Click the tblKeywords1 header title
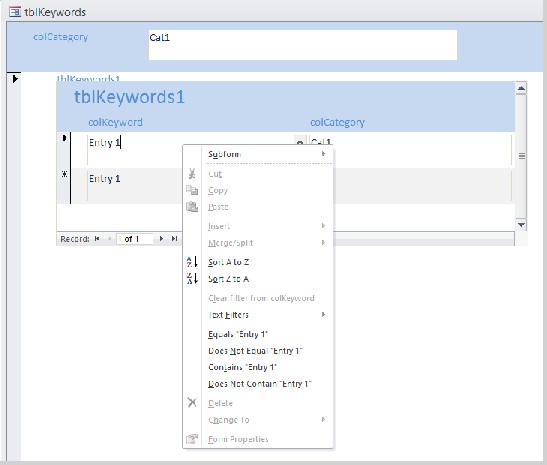 pyautogui.click(x=129, y=97)
